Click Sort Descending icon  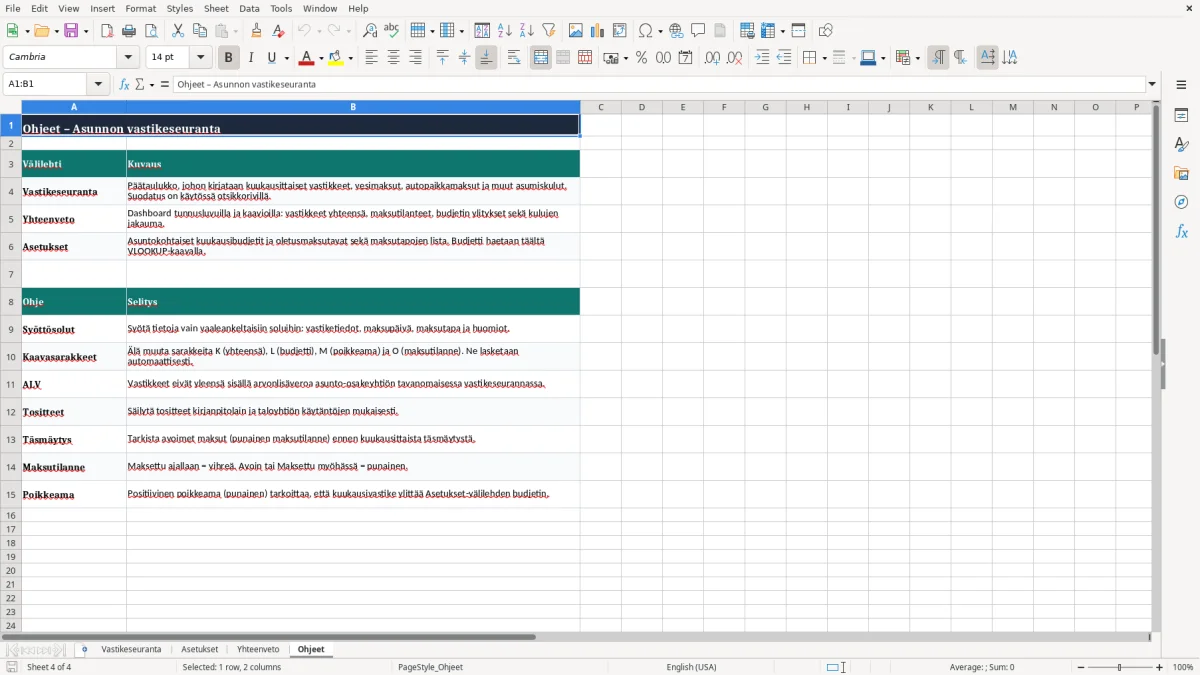click(527, 31)
